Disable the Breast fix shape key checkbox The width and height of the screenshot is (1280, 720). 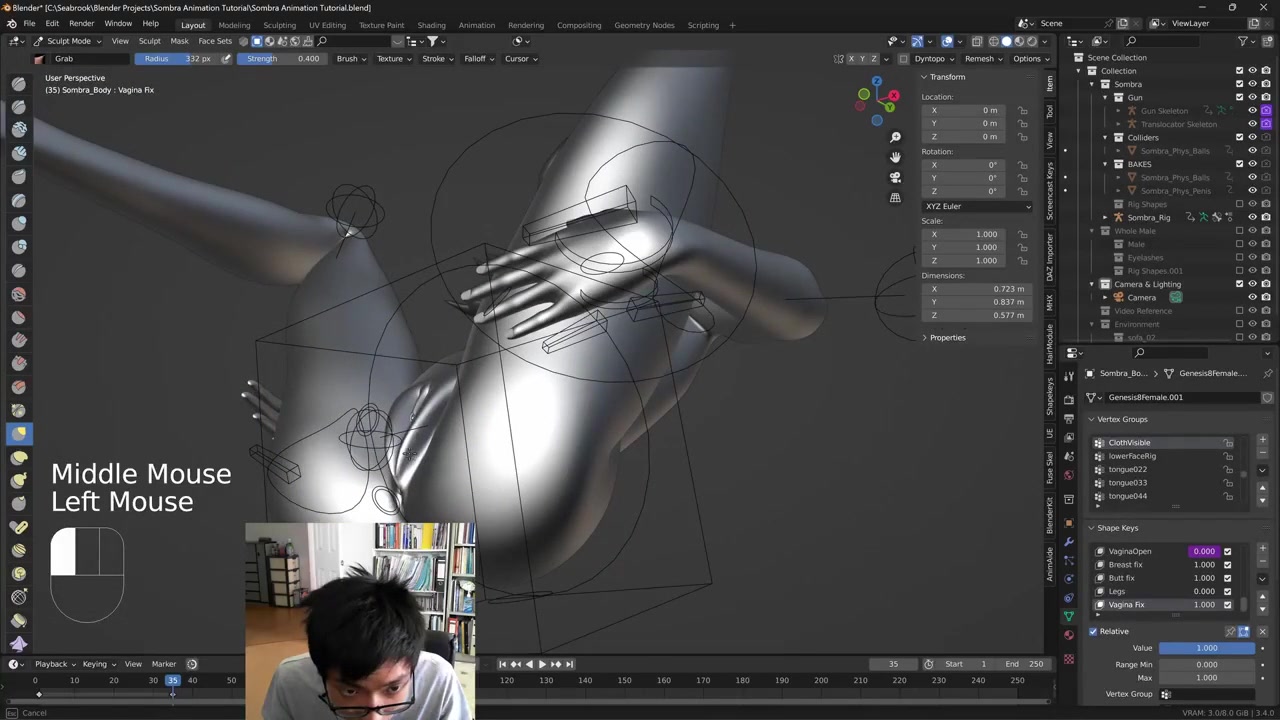[x=1227, y=565]
